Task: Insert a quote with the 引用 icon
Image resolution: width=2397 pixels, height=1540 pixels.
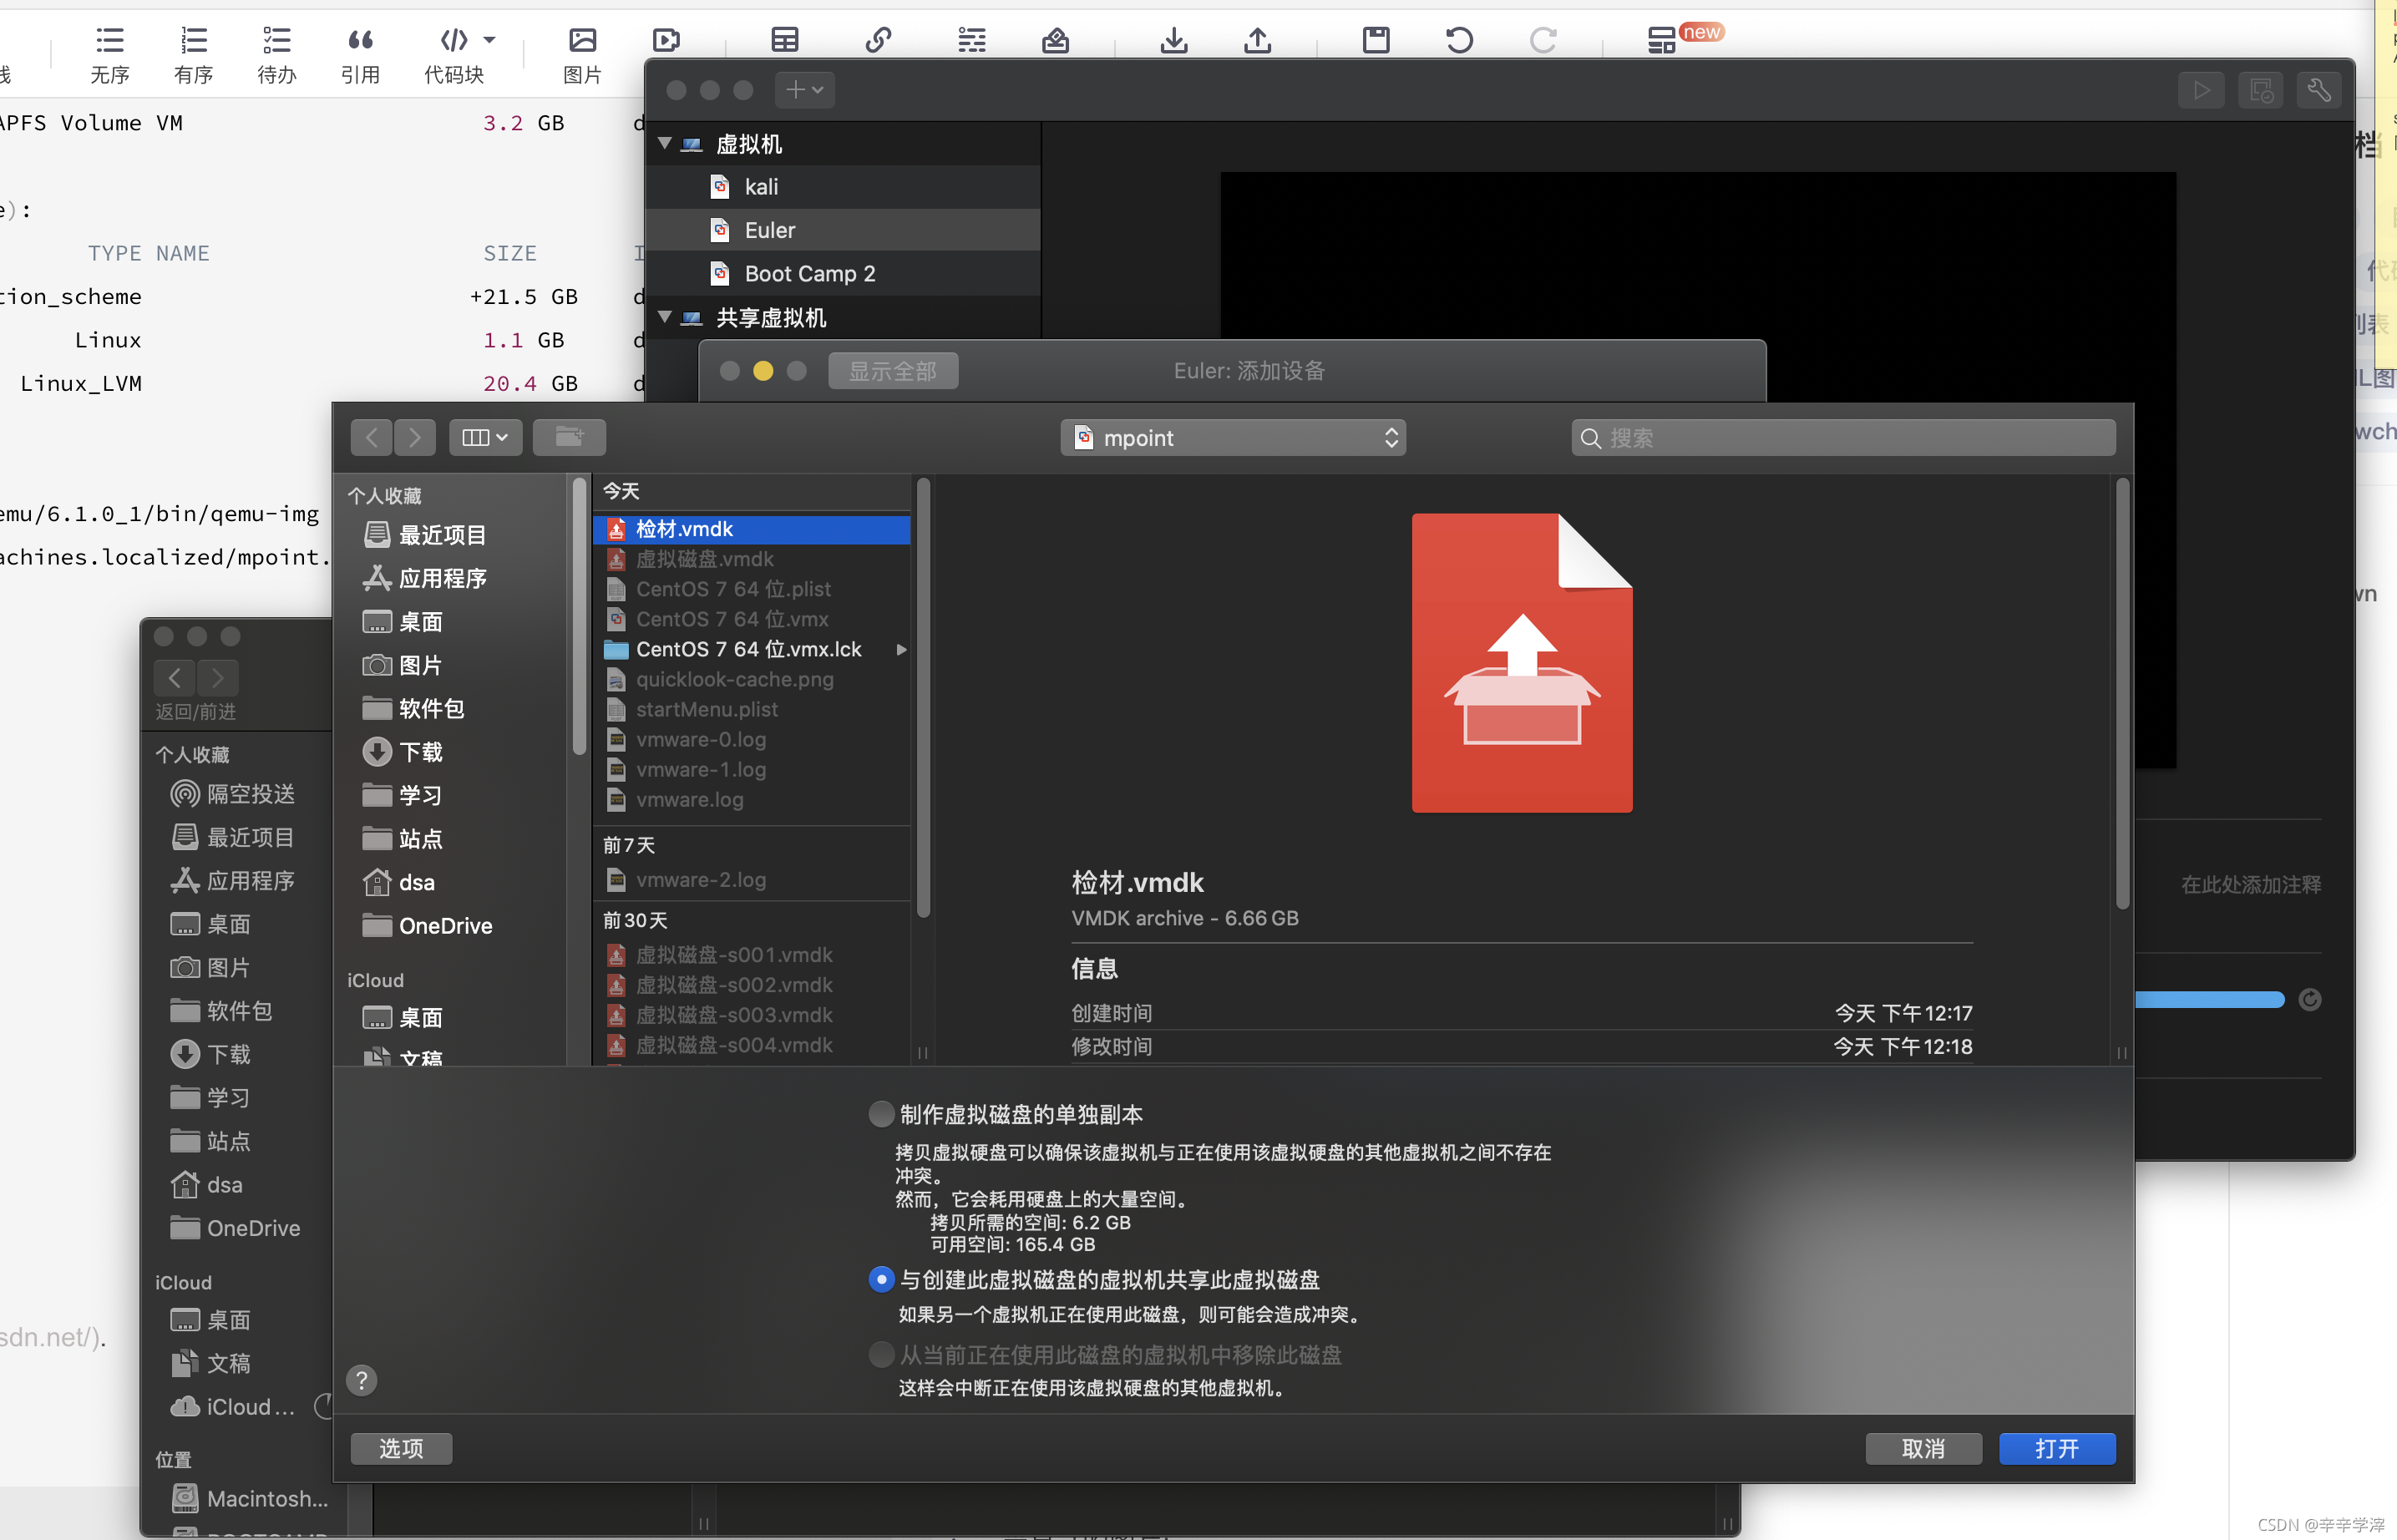Action: tap(360, 40)
